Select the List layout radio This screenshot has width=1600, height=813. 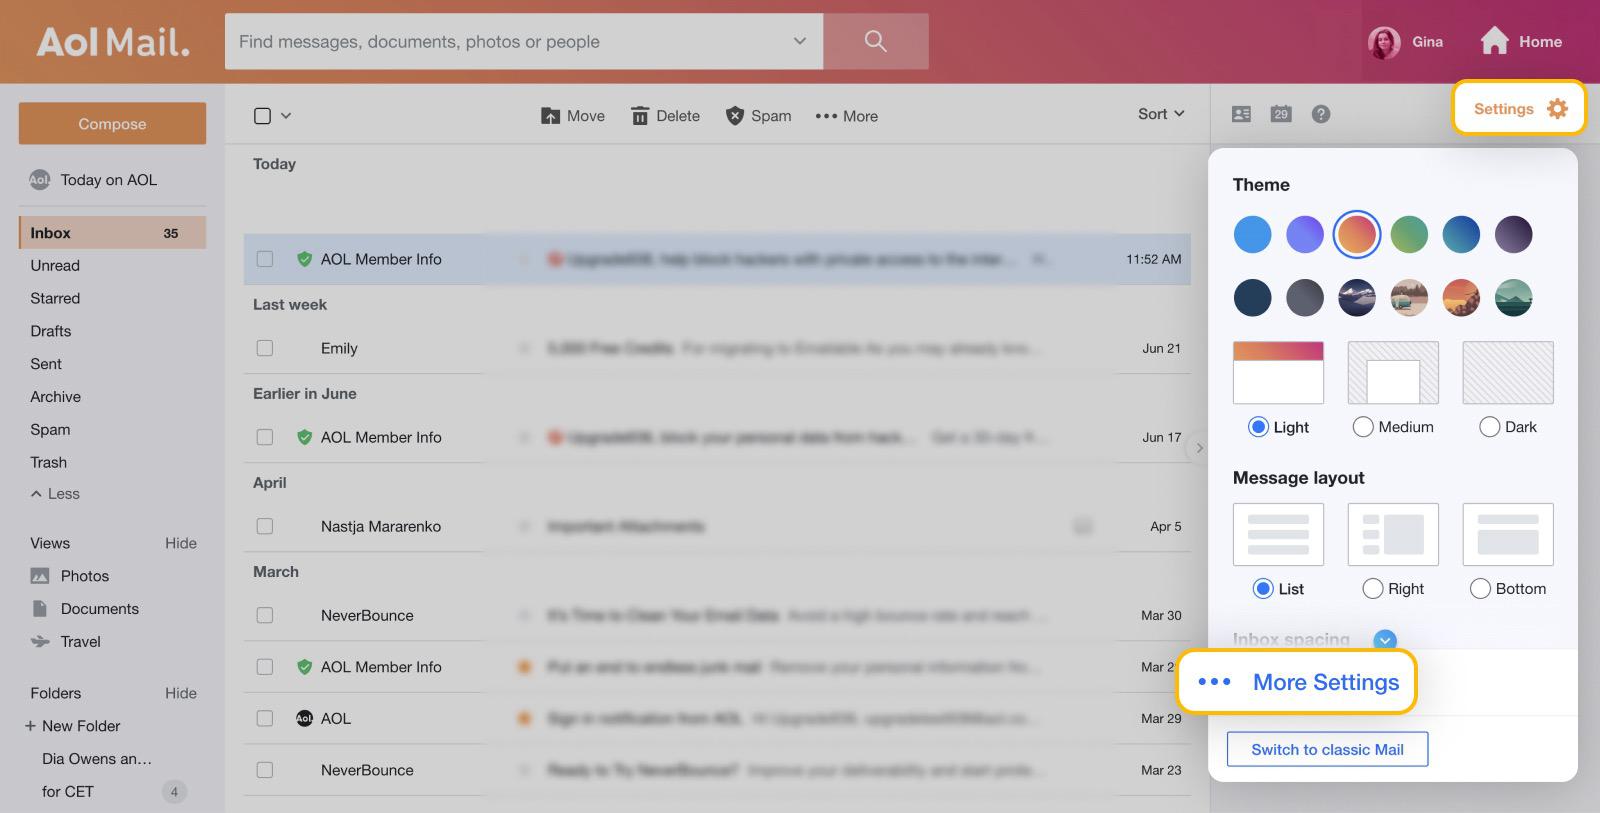[x=1263, y=589]
